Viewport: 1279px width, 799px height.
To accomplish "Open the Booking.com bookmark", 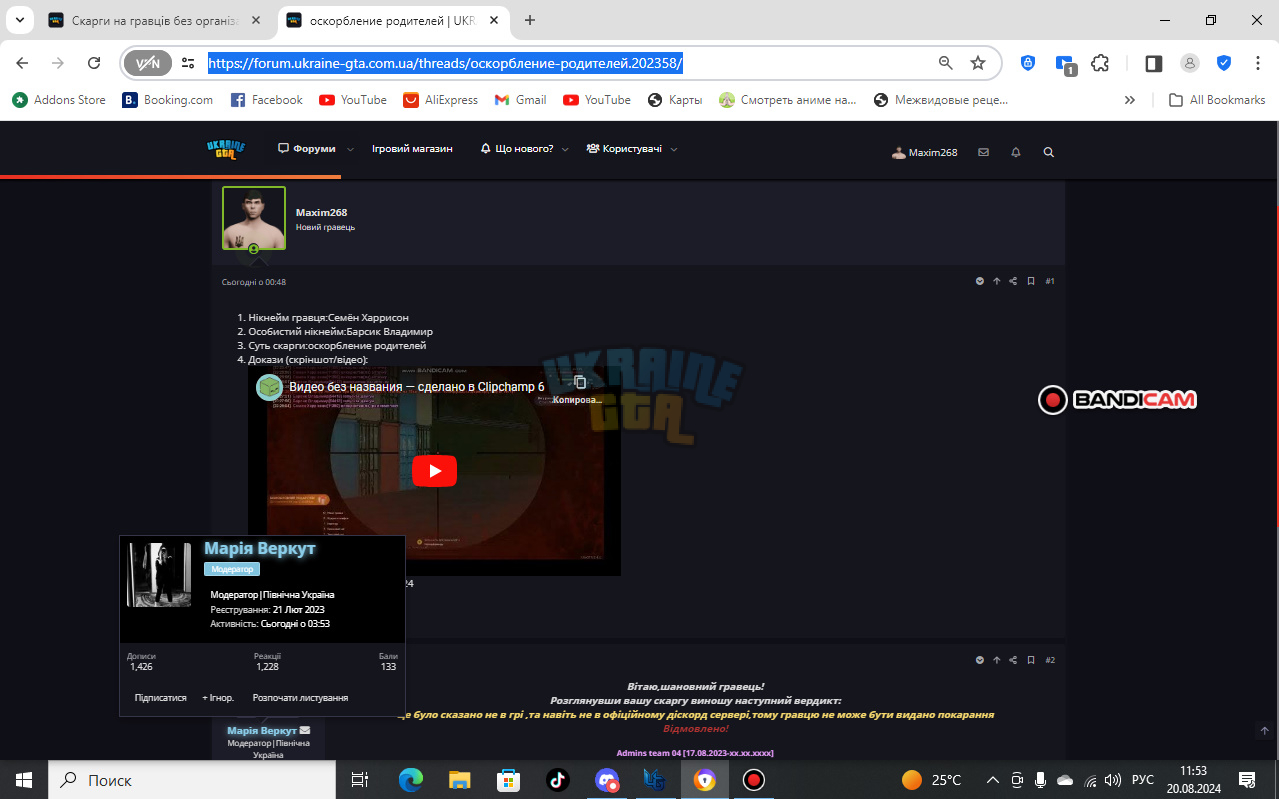I will (168, 100).
